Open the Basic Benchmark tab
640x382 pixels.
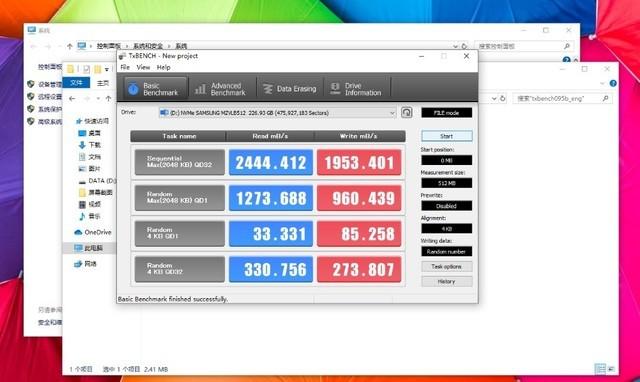point(155,89)
